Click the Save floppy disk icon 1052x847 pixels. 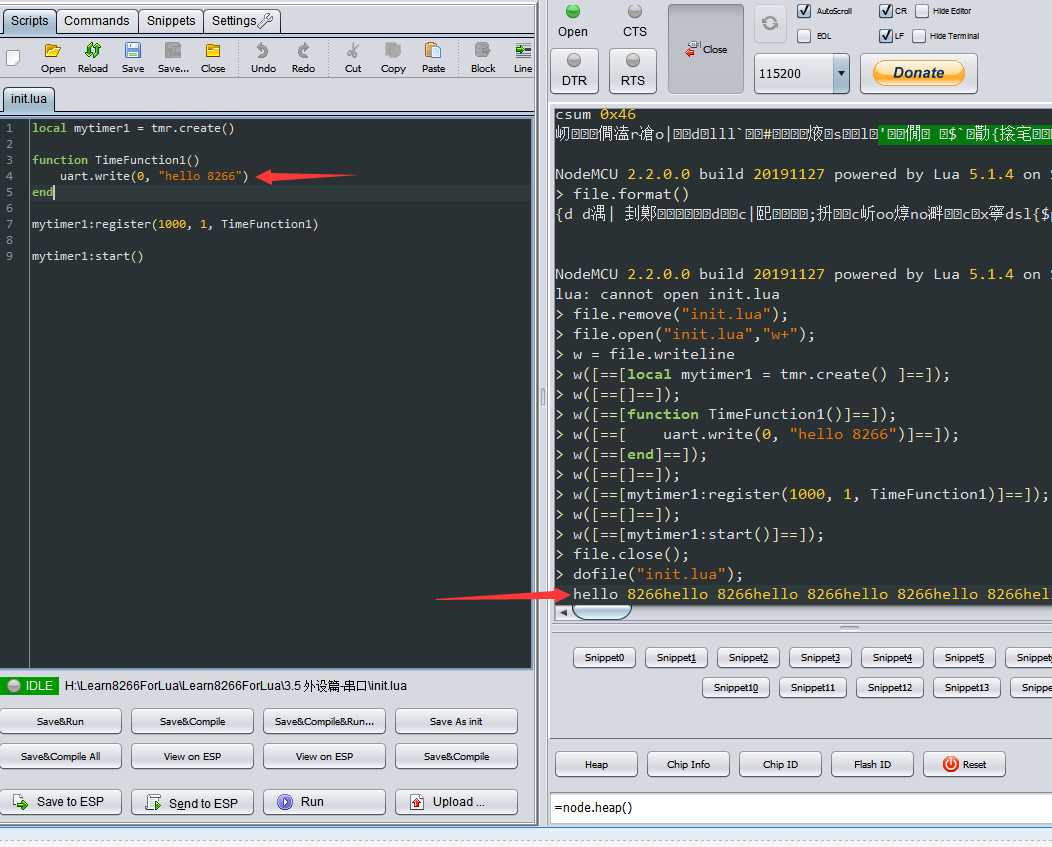(x=133, y=58)
